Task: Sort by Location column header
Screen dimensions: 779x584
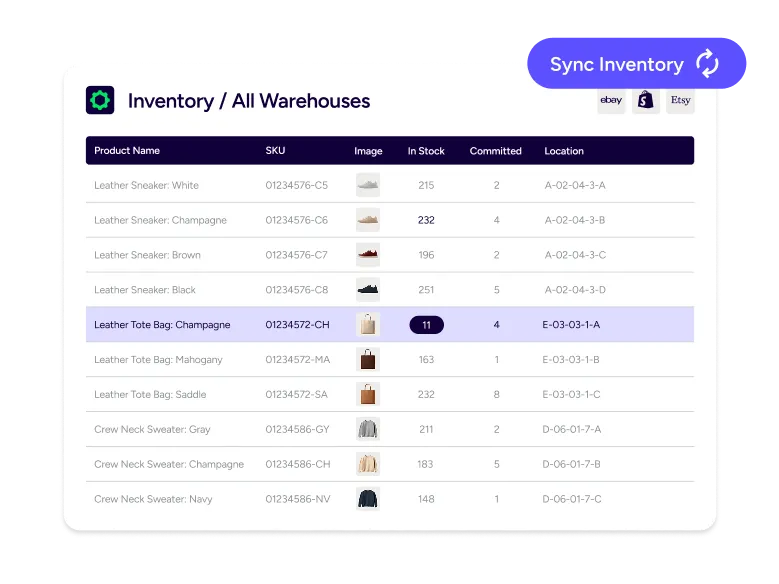Action: [564, 151]
